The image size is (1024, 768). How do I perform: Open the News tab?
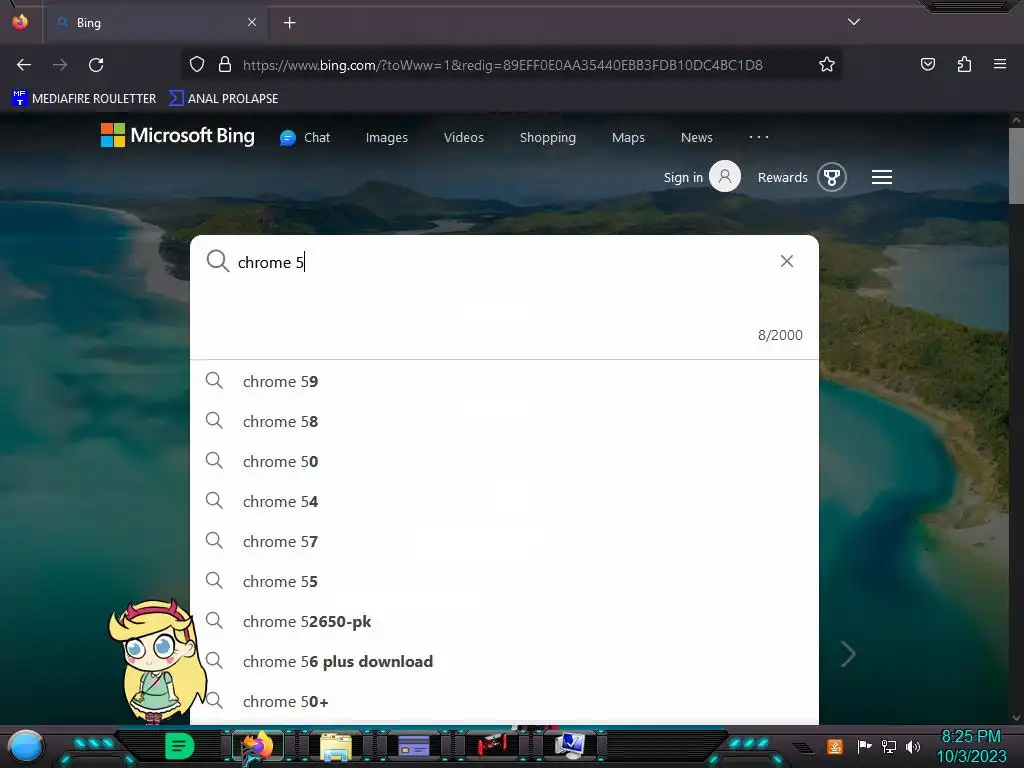point(697,138)
